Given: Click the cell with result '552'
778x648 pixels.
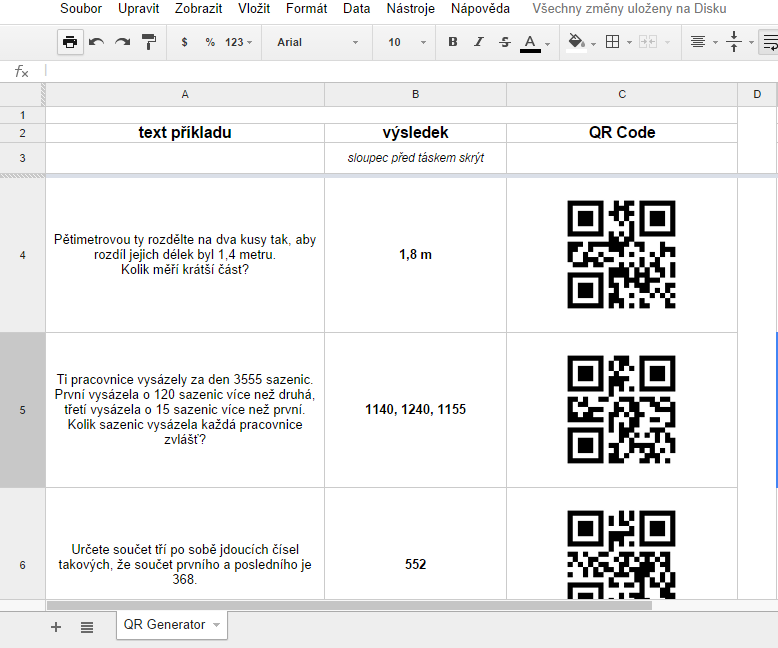Looking at the screenshot, I should 415,544.
